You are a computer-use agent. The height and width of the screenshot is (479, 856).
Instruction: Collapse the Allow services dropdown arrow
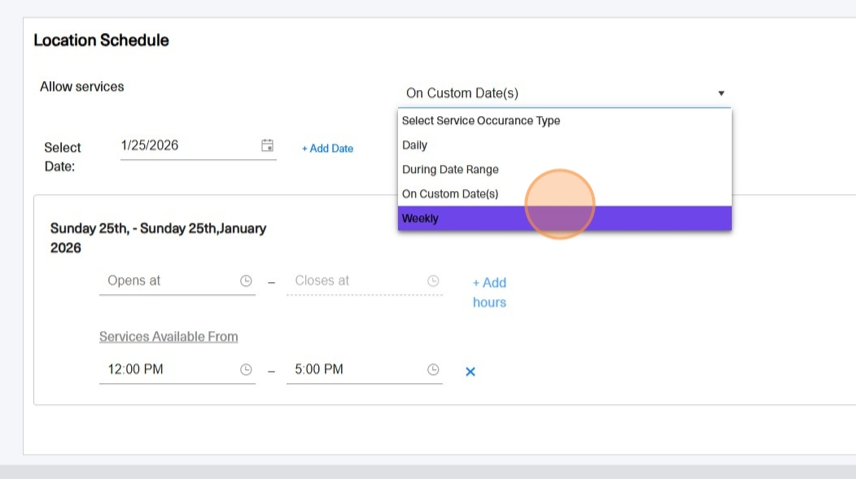coord(721,93)
